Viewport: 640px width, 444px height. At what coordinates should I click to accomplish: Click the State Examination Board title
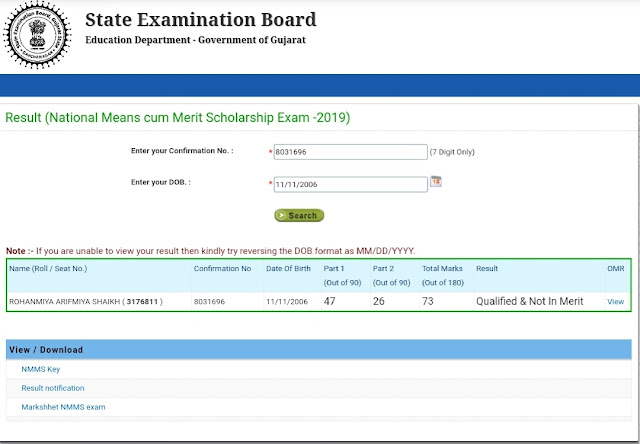200,20
